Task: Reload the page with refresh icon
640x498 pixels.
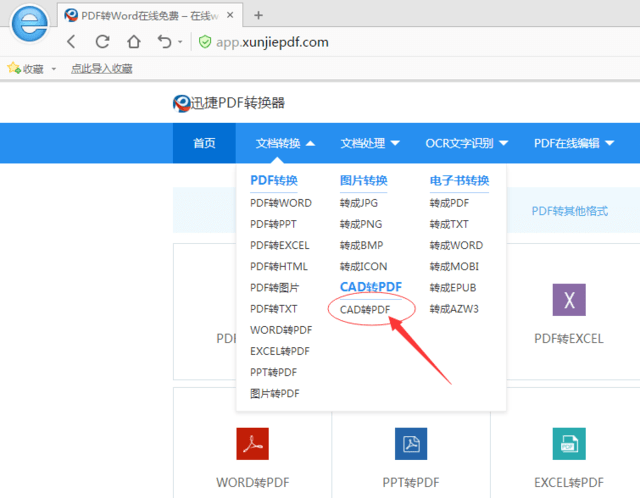Action: 102,42
